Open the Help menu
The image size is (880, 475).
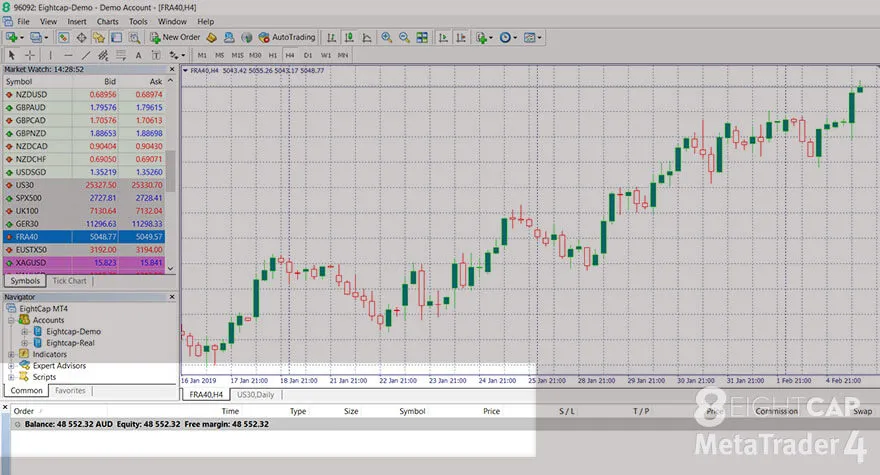point(205,21)
